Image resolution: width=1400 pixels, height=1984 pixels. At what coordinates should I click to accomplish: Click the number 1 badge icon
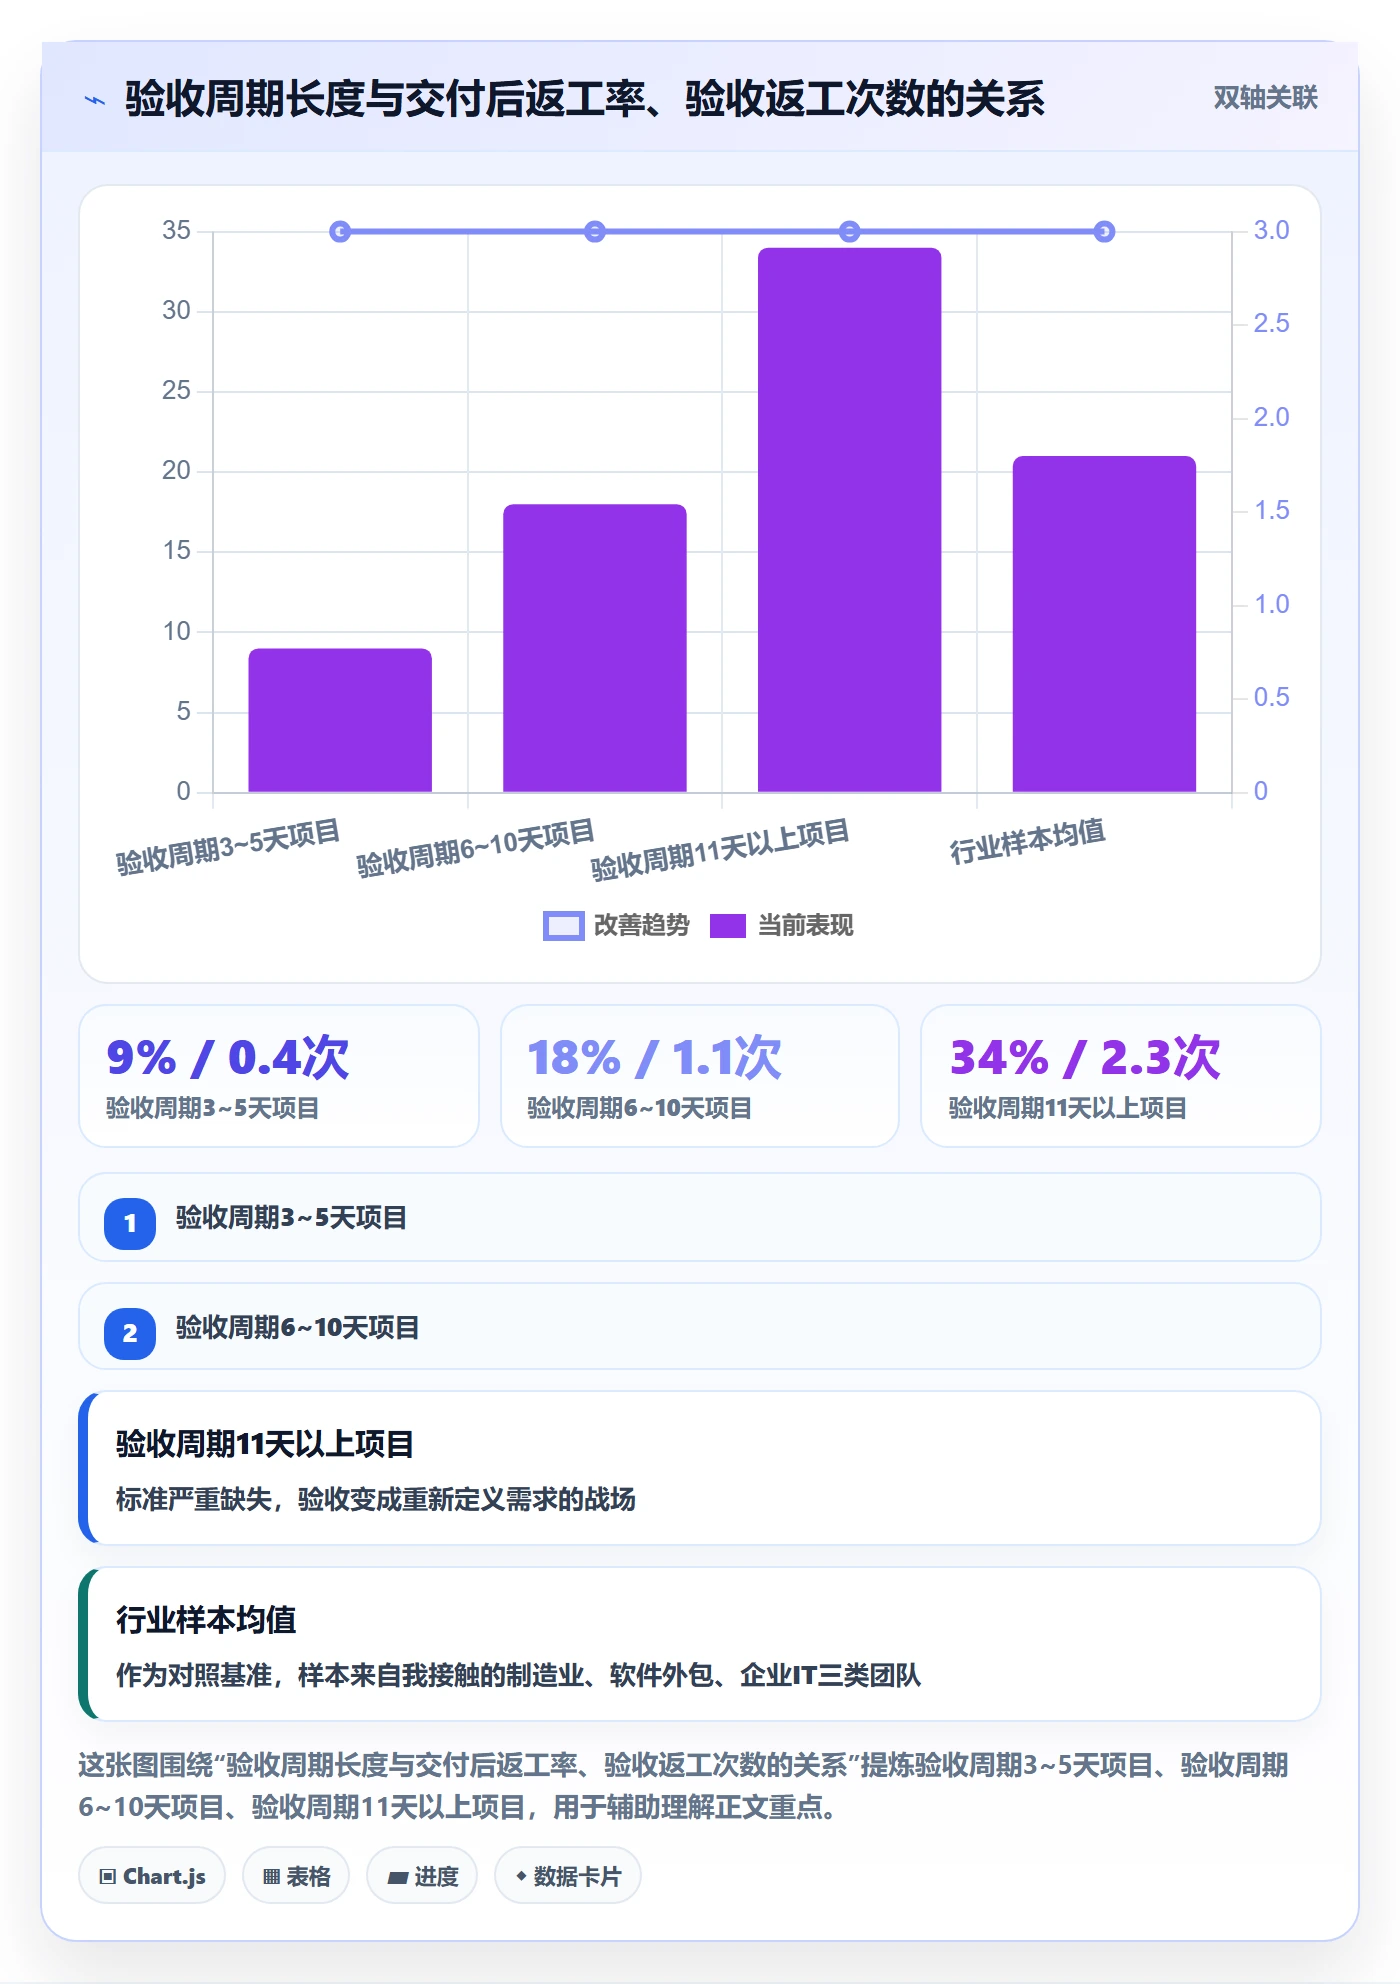[130, 1223]
